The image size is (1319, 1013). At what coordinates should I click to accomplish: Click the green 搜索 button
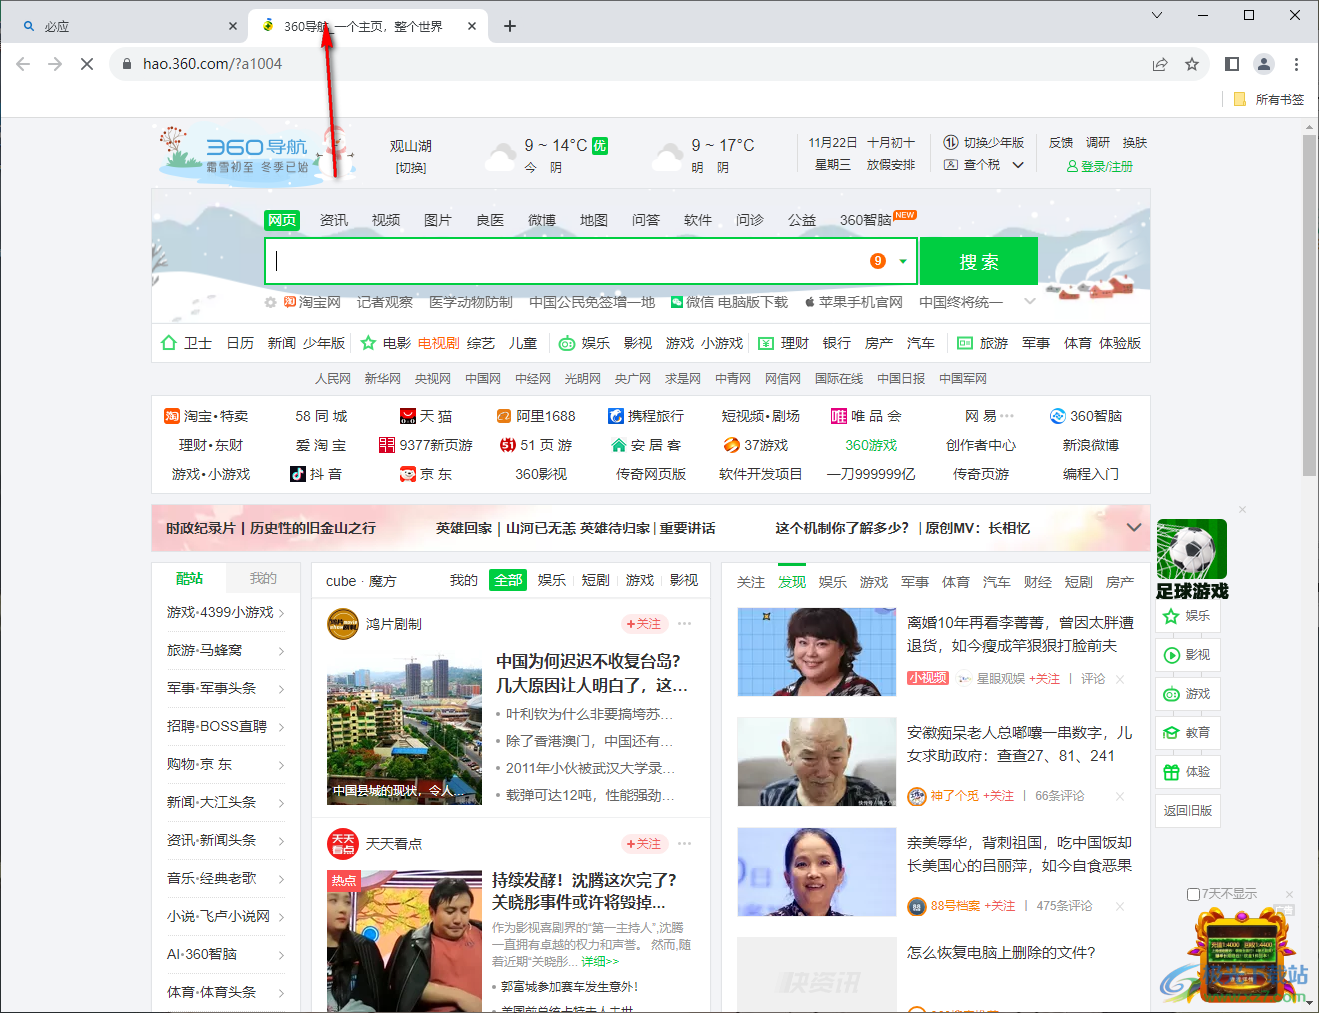(x=979, y=262)
